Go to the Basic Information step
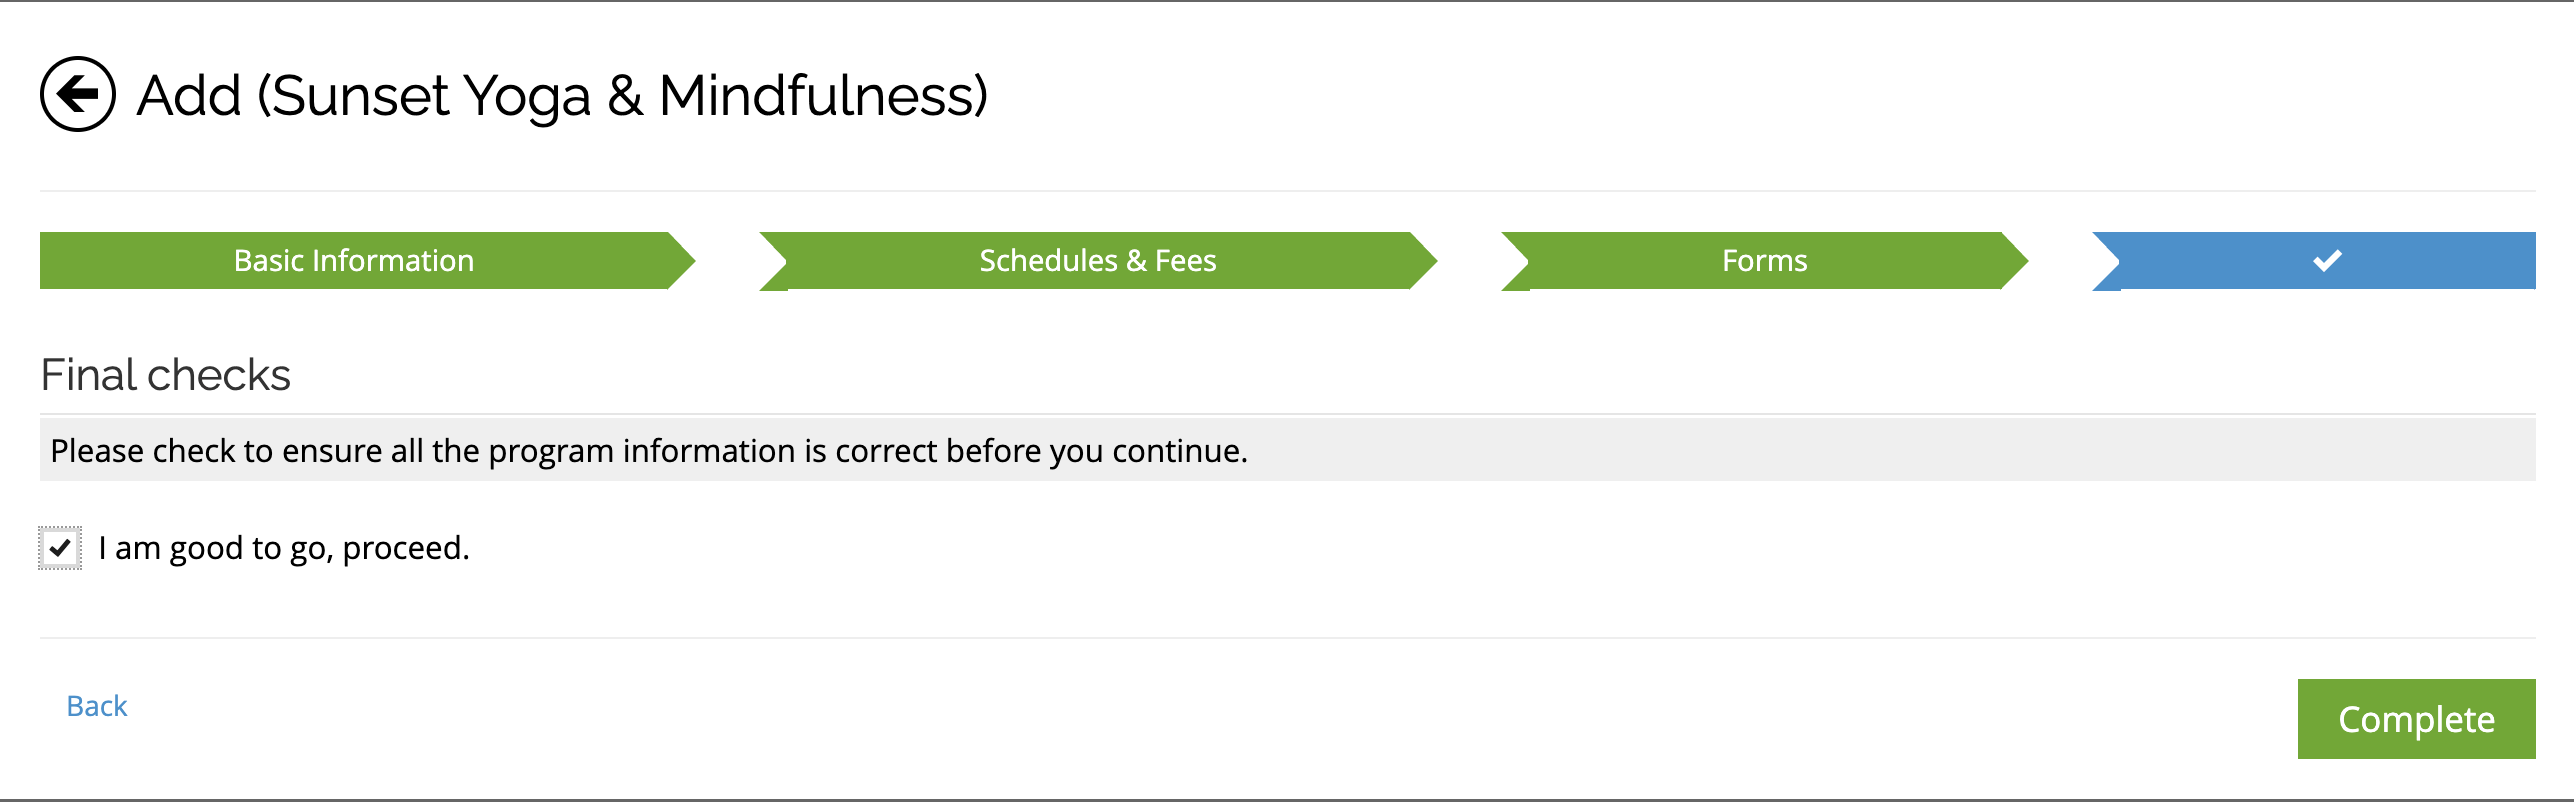The height and width of the screenshot is (802, 2574). coord(354,261)
